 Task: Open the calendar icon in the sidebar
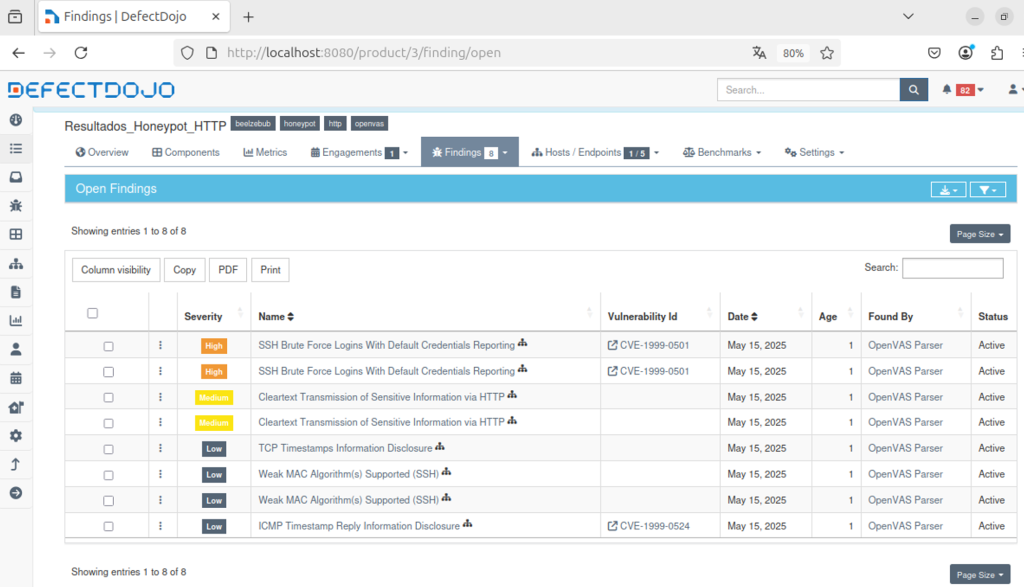15,379
